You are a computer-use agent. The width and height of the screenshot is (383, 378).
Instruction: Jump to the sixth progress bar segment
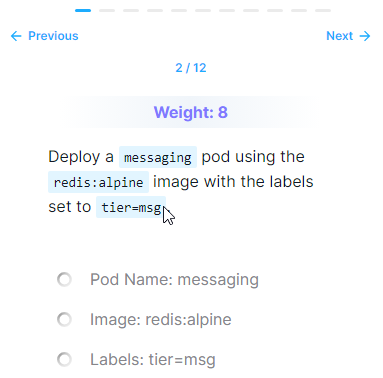(203, 10)
